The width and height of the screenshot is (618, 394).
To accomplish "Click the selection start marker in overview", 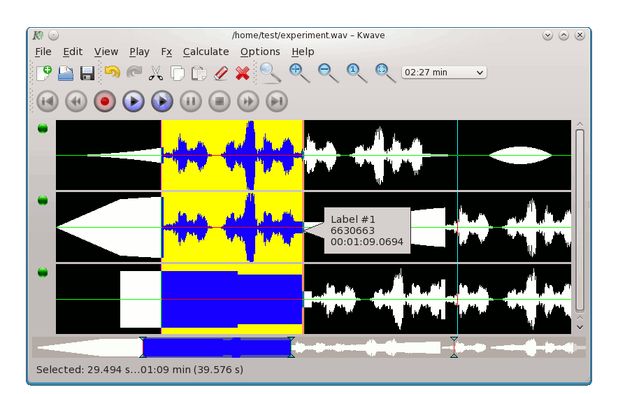I will point(143,347).
